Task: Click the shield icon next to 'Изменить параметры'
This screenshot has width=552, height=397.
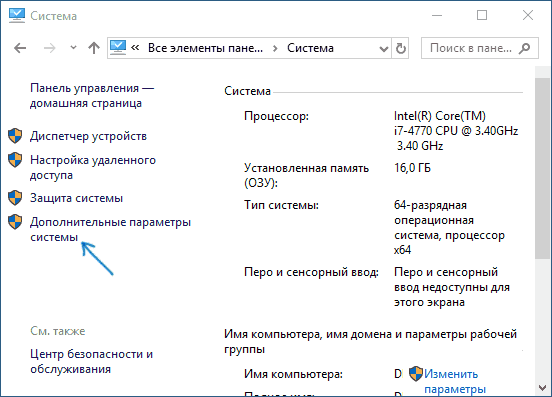Action: pos(416,374)
